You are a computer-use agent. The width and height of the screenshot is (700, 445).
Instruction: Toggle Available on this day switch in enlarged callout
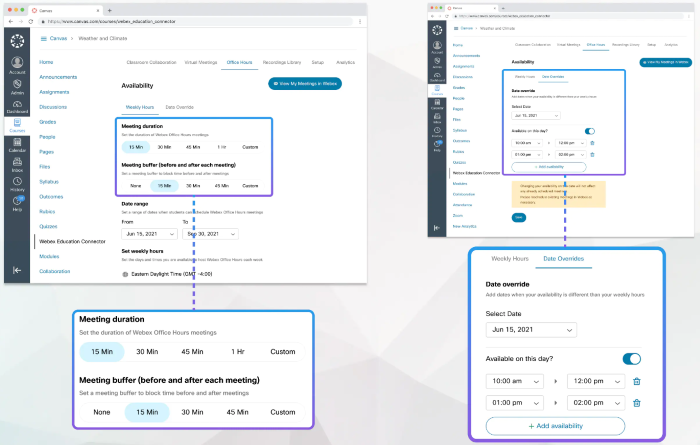point(632,359)
